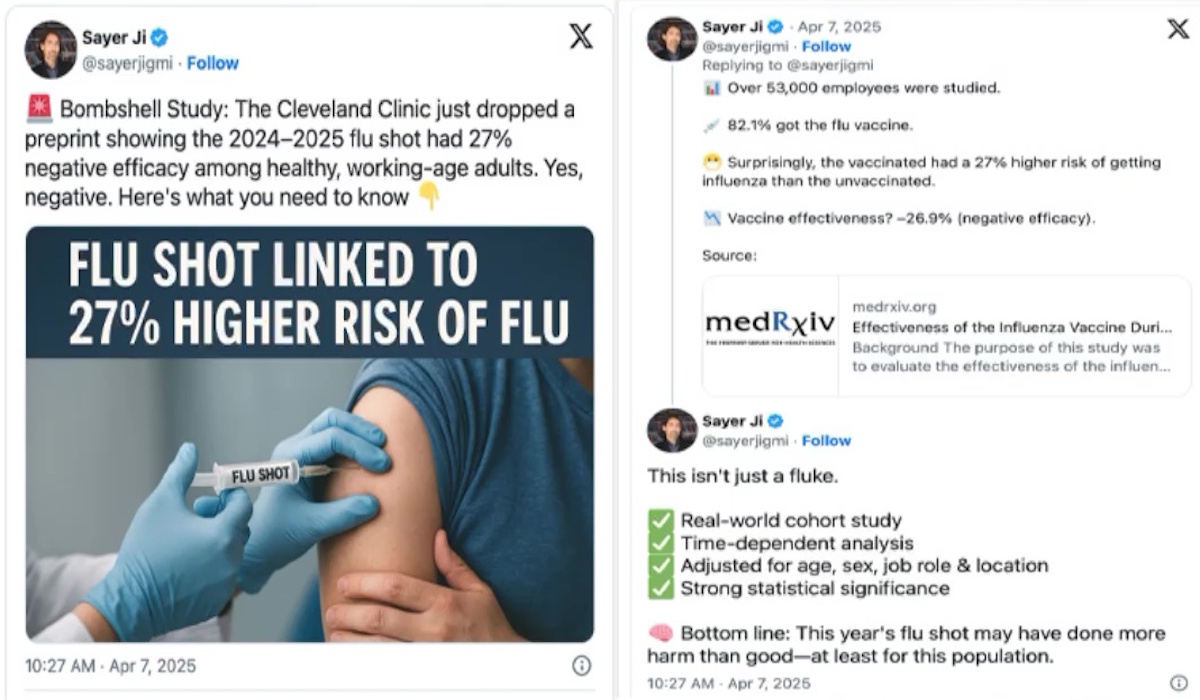Image resolution: width=1200 pixels, height=700 pixels.
Task: Open the flu shot image in tweet
Action: (309, 434)
